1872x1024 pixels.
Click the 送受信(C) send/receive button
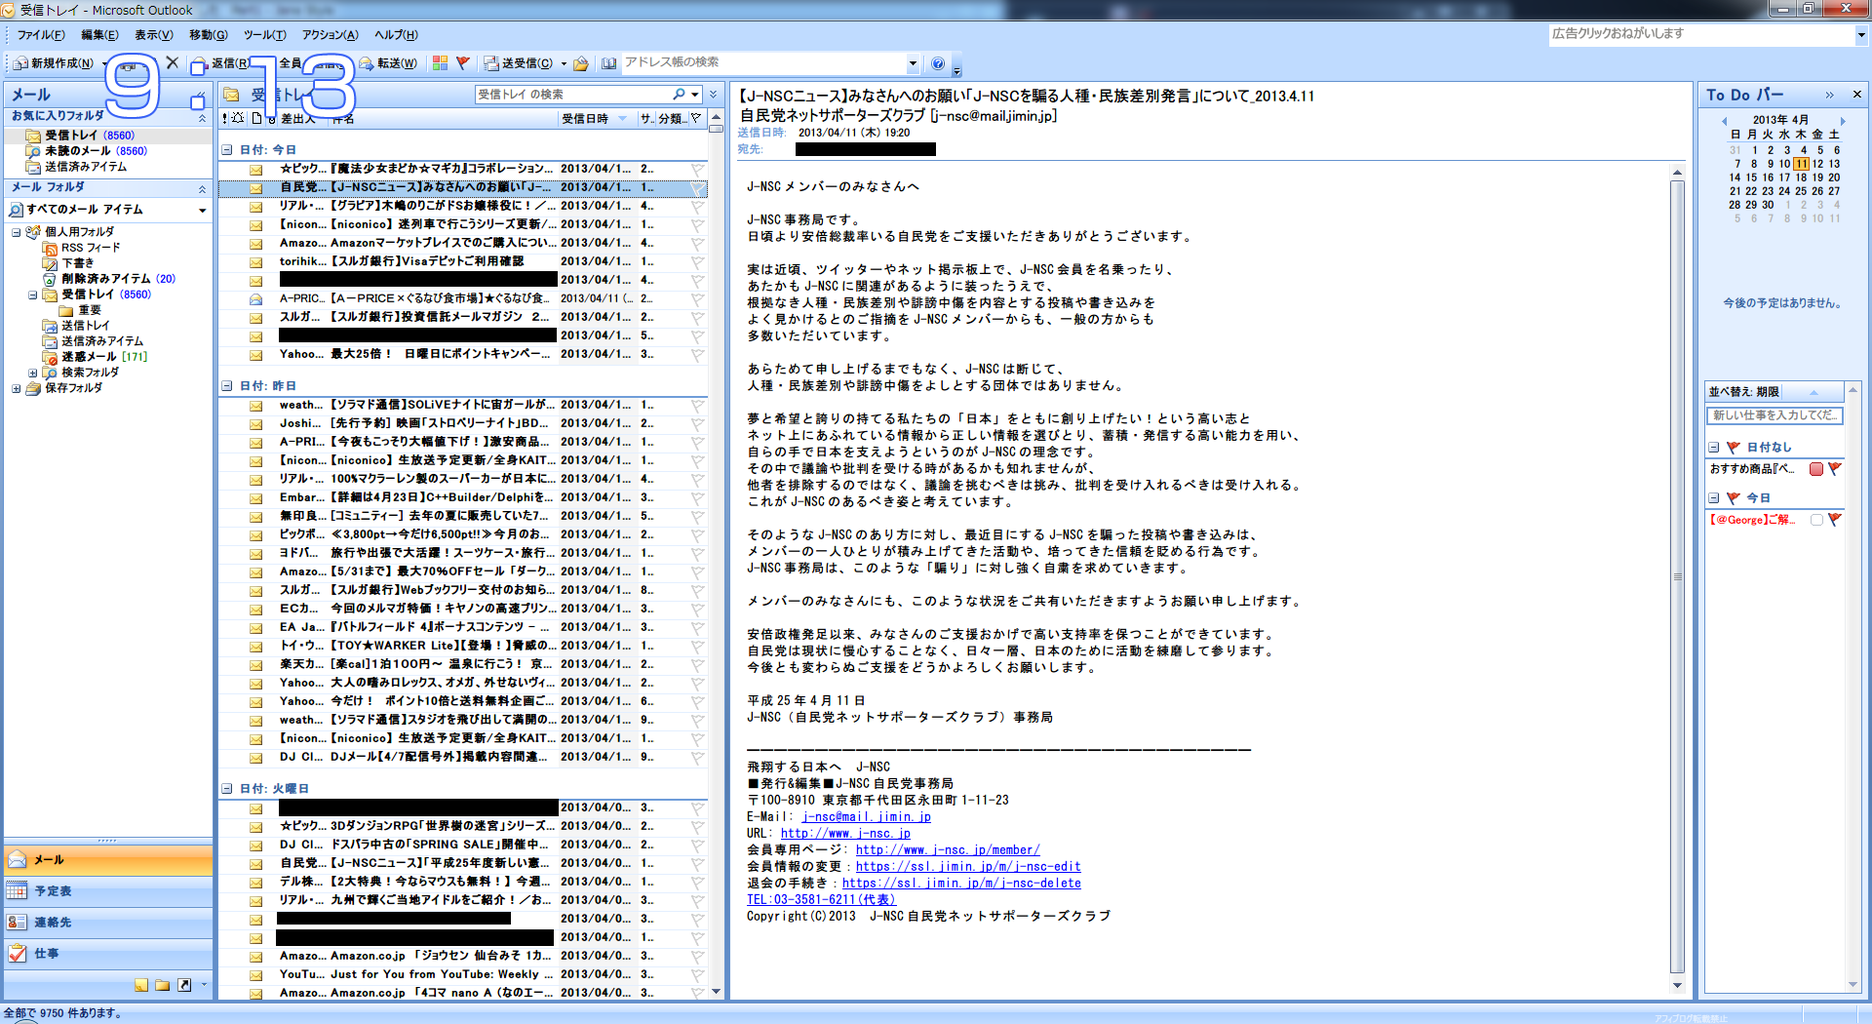coord(519,63)
